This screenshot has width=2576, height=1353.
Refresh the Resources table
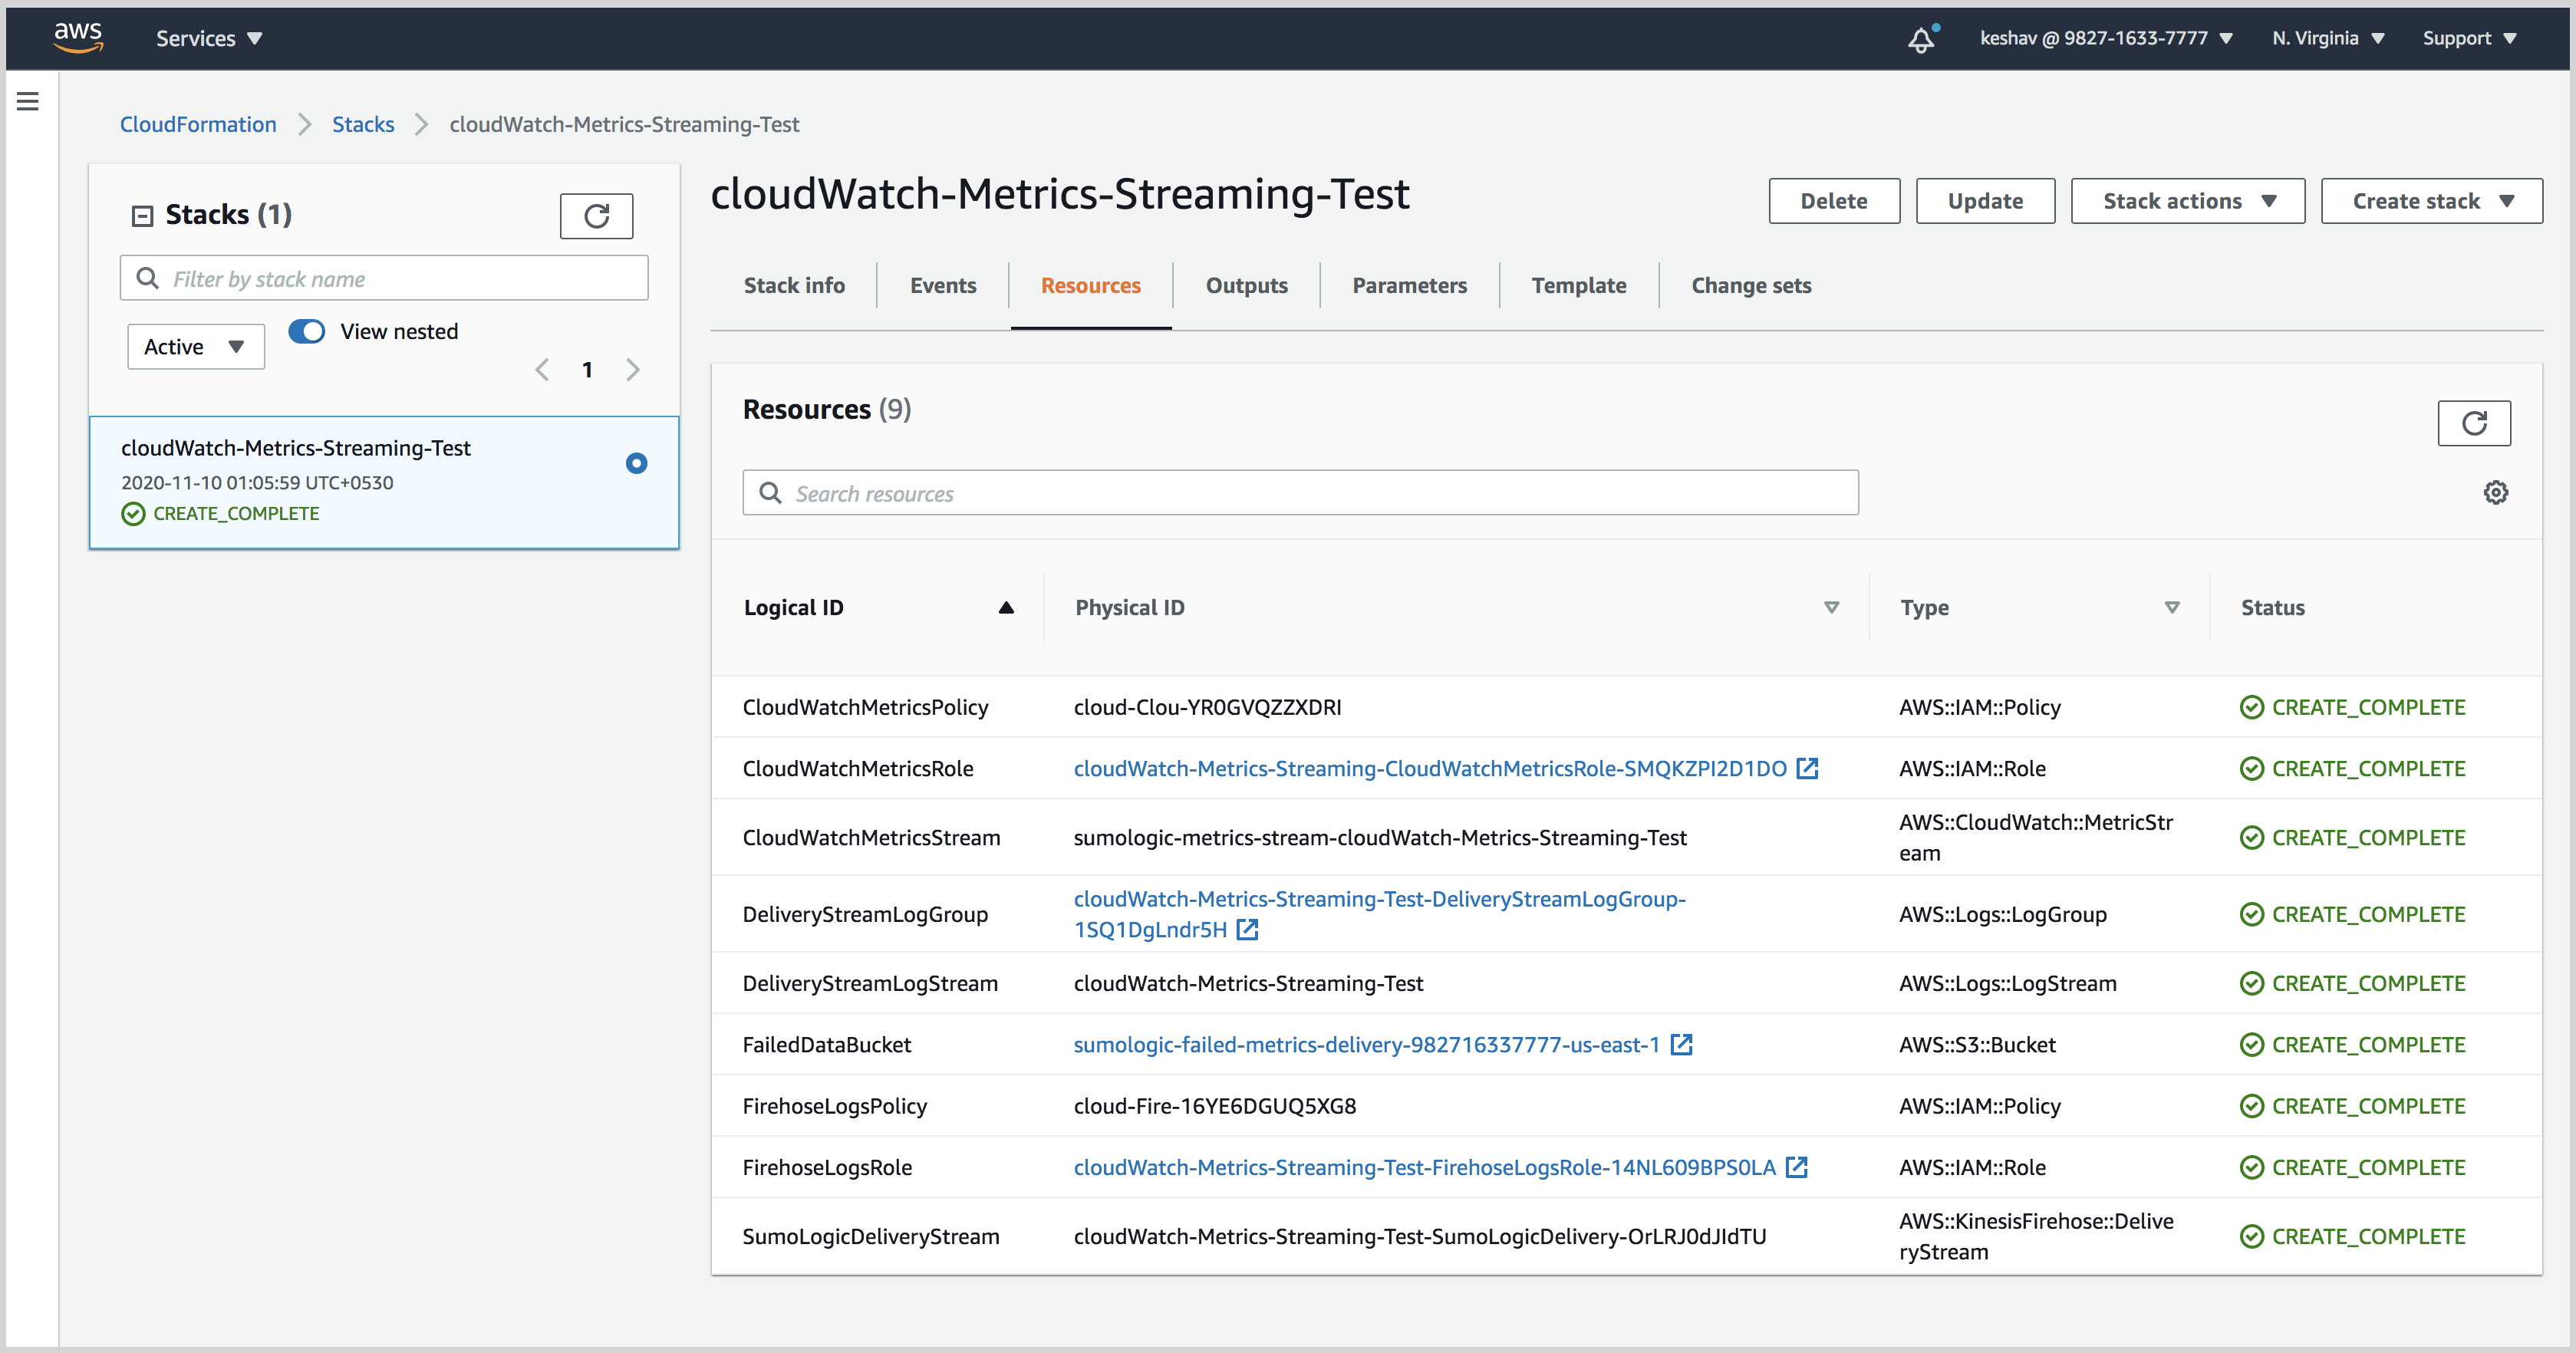point(2473,423)
